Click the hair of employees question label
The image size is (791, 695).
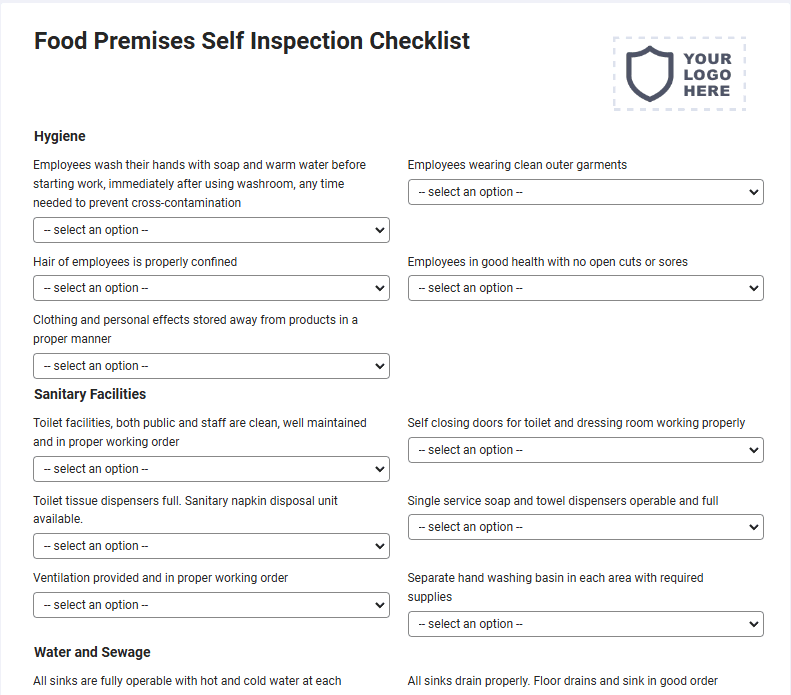[135, 262]
